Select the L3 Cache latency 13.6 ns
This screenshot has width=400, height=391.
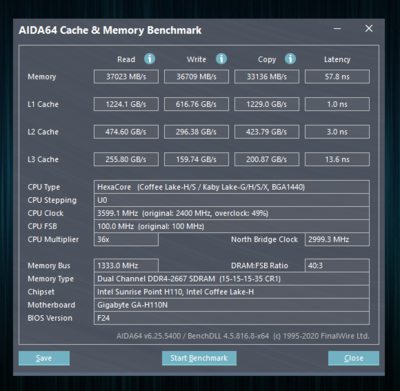tap(337, 159)
